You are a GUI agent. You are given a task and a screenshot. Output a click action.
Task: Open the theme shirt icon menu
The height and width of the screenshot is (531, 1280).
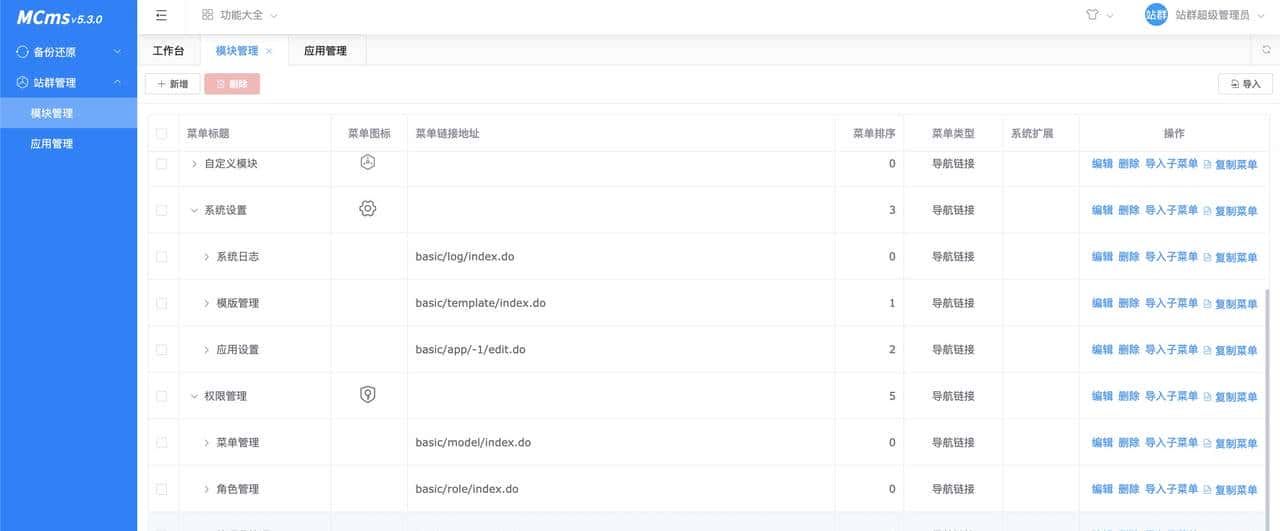click(1092, 15)
